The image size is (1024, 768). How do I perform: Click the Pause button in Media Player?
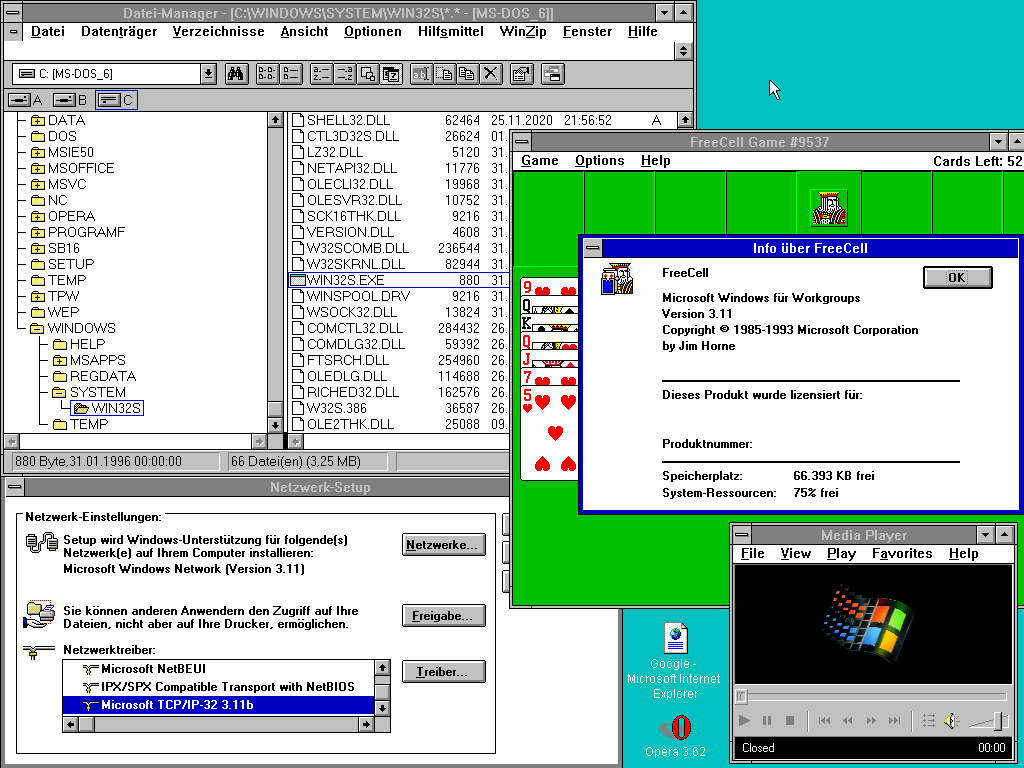767,720
